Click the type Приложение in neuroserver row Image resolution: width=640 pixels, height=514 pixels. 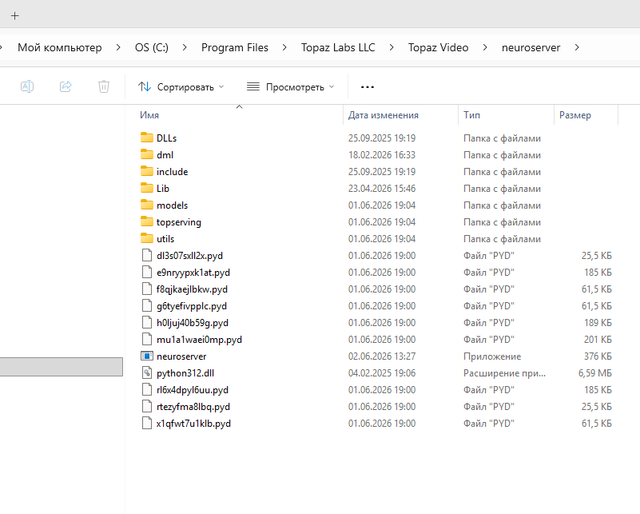[492, 357]
